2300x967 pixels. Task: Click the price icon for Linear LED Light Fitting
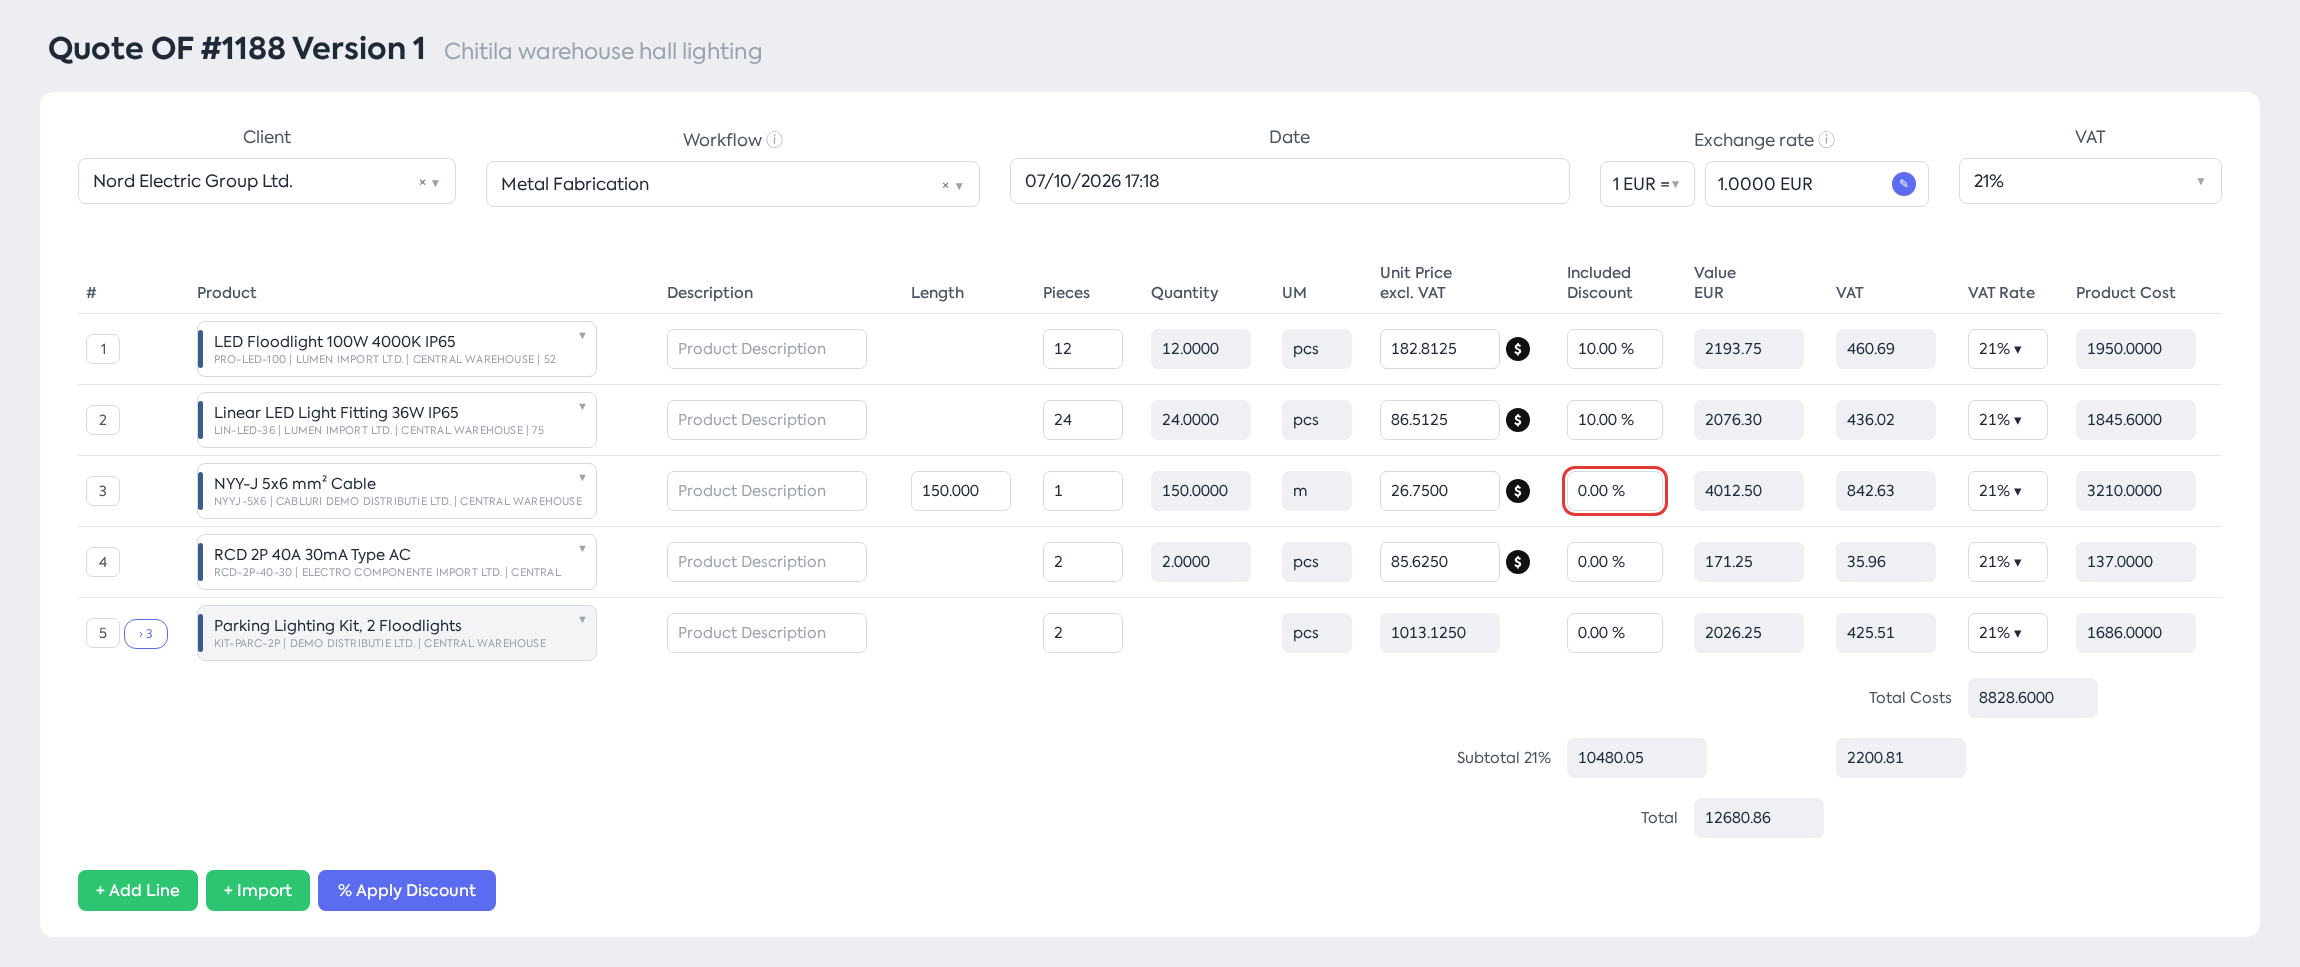coord(1518,420)
